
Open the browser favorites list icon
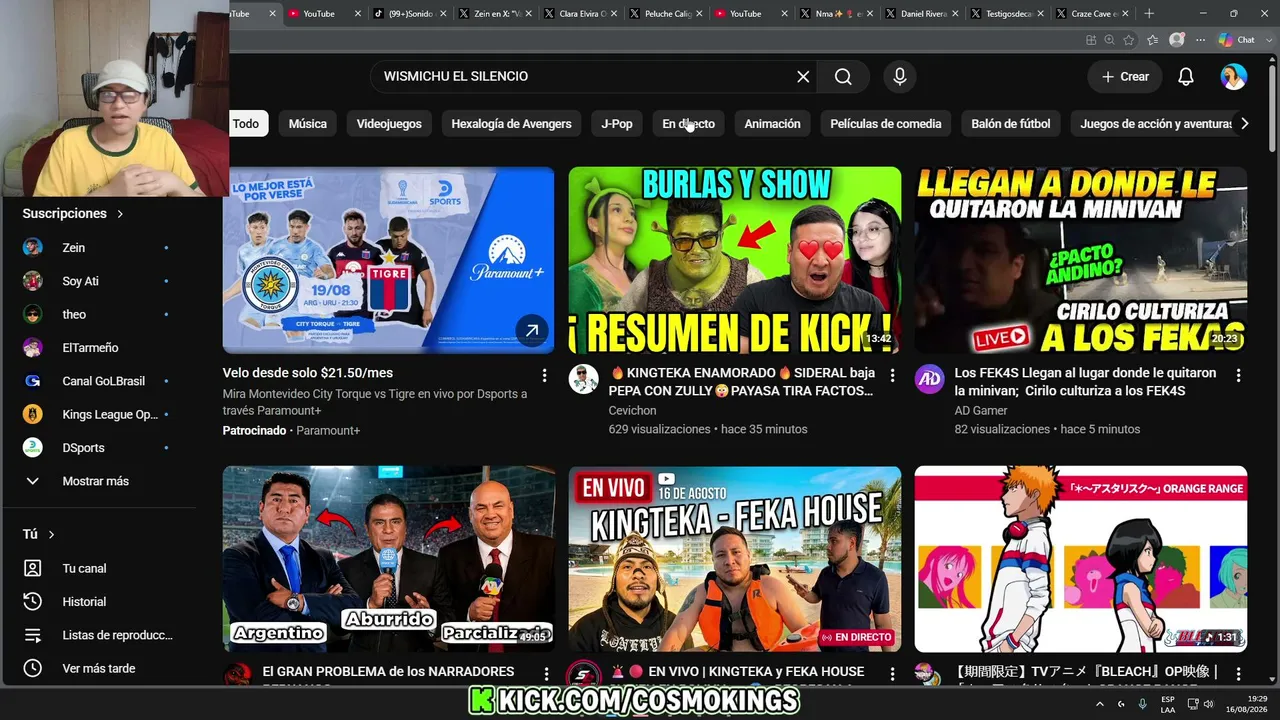click(x=1153, y=40)
